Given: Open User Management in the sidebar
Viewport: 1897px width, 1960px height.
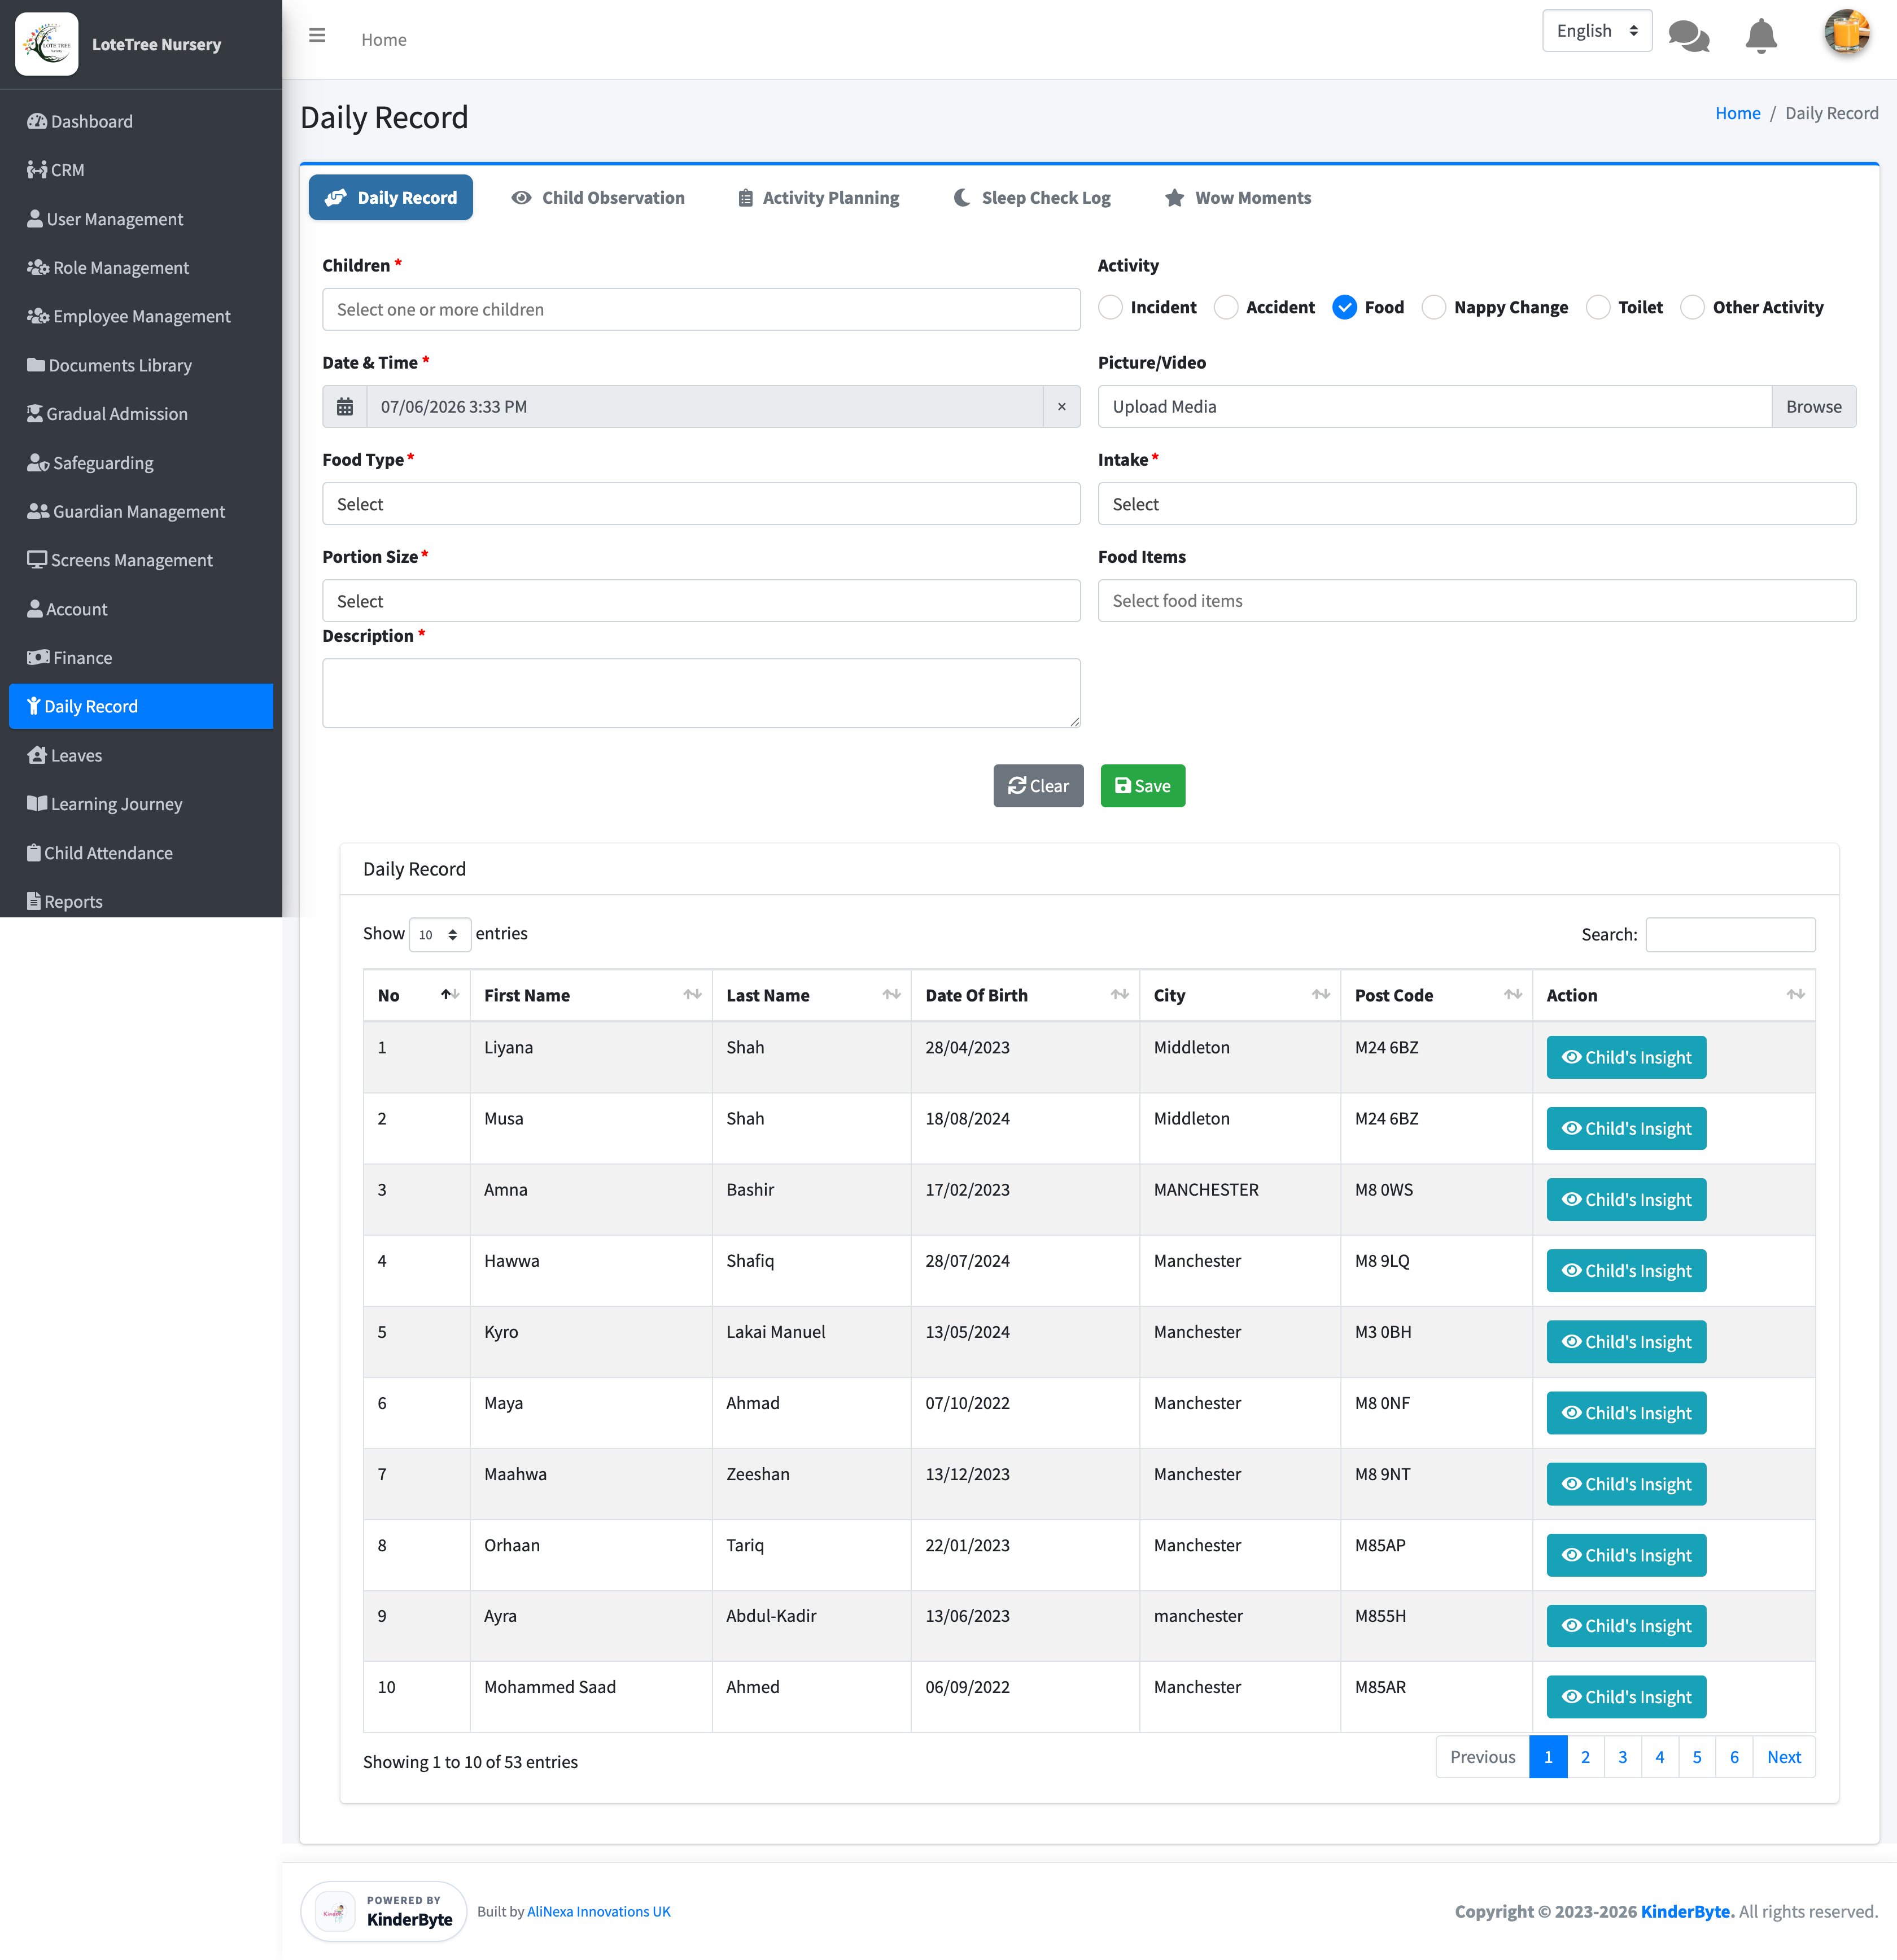Looking at the screenshot, I should [141, 219].
